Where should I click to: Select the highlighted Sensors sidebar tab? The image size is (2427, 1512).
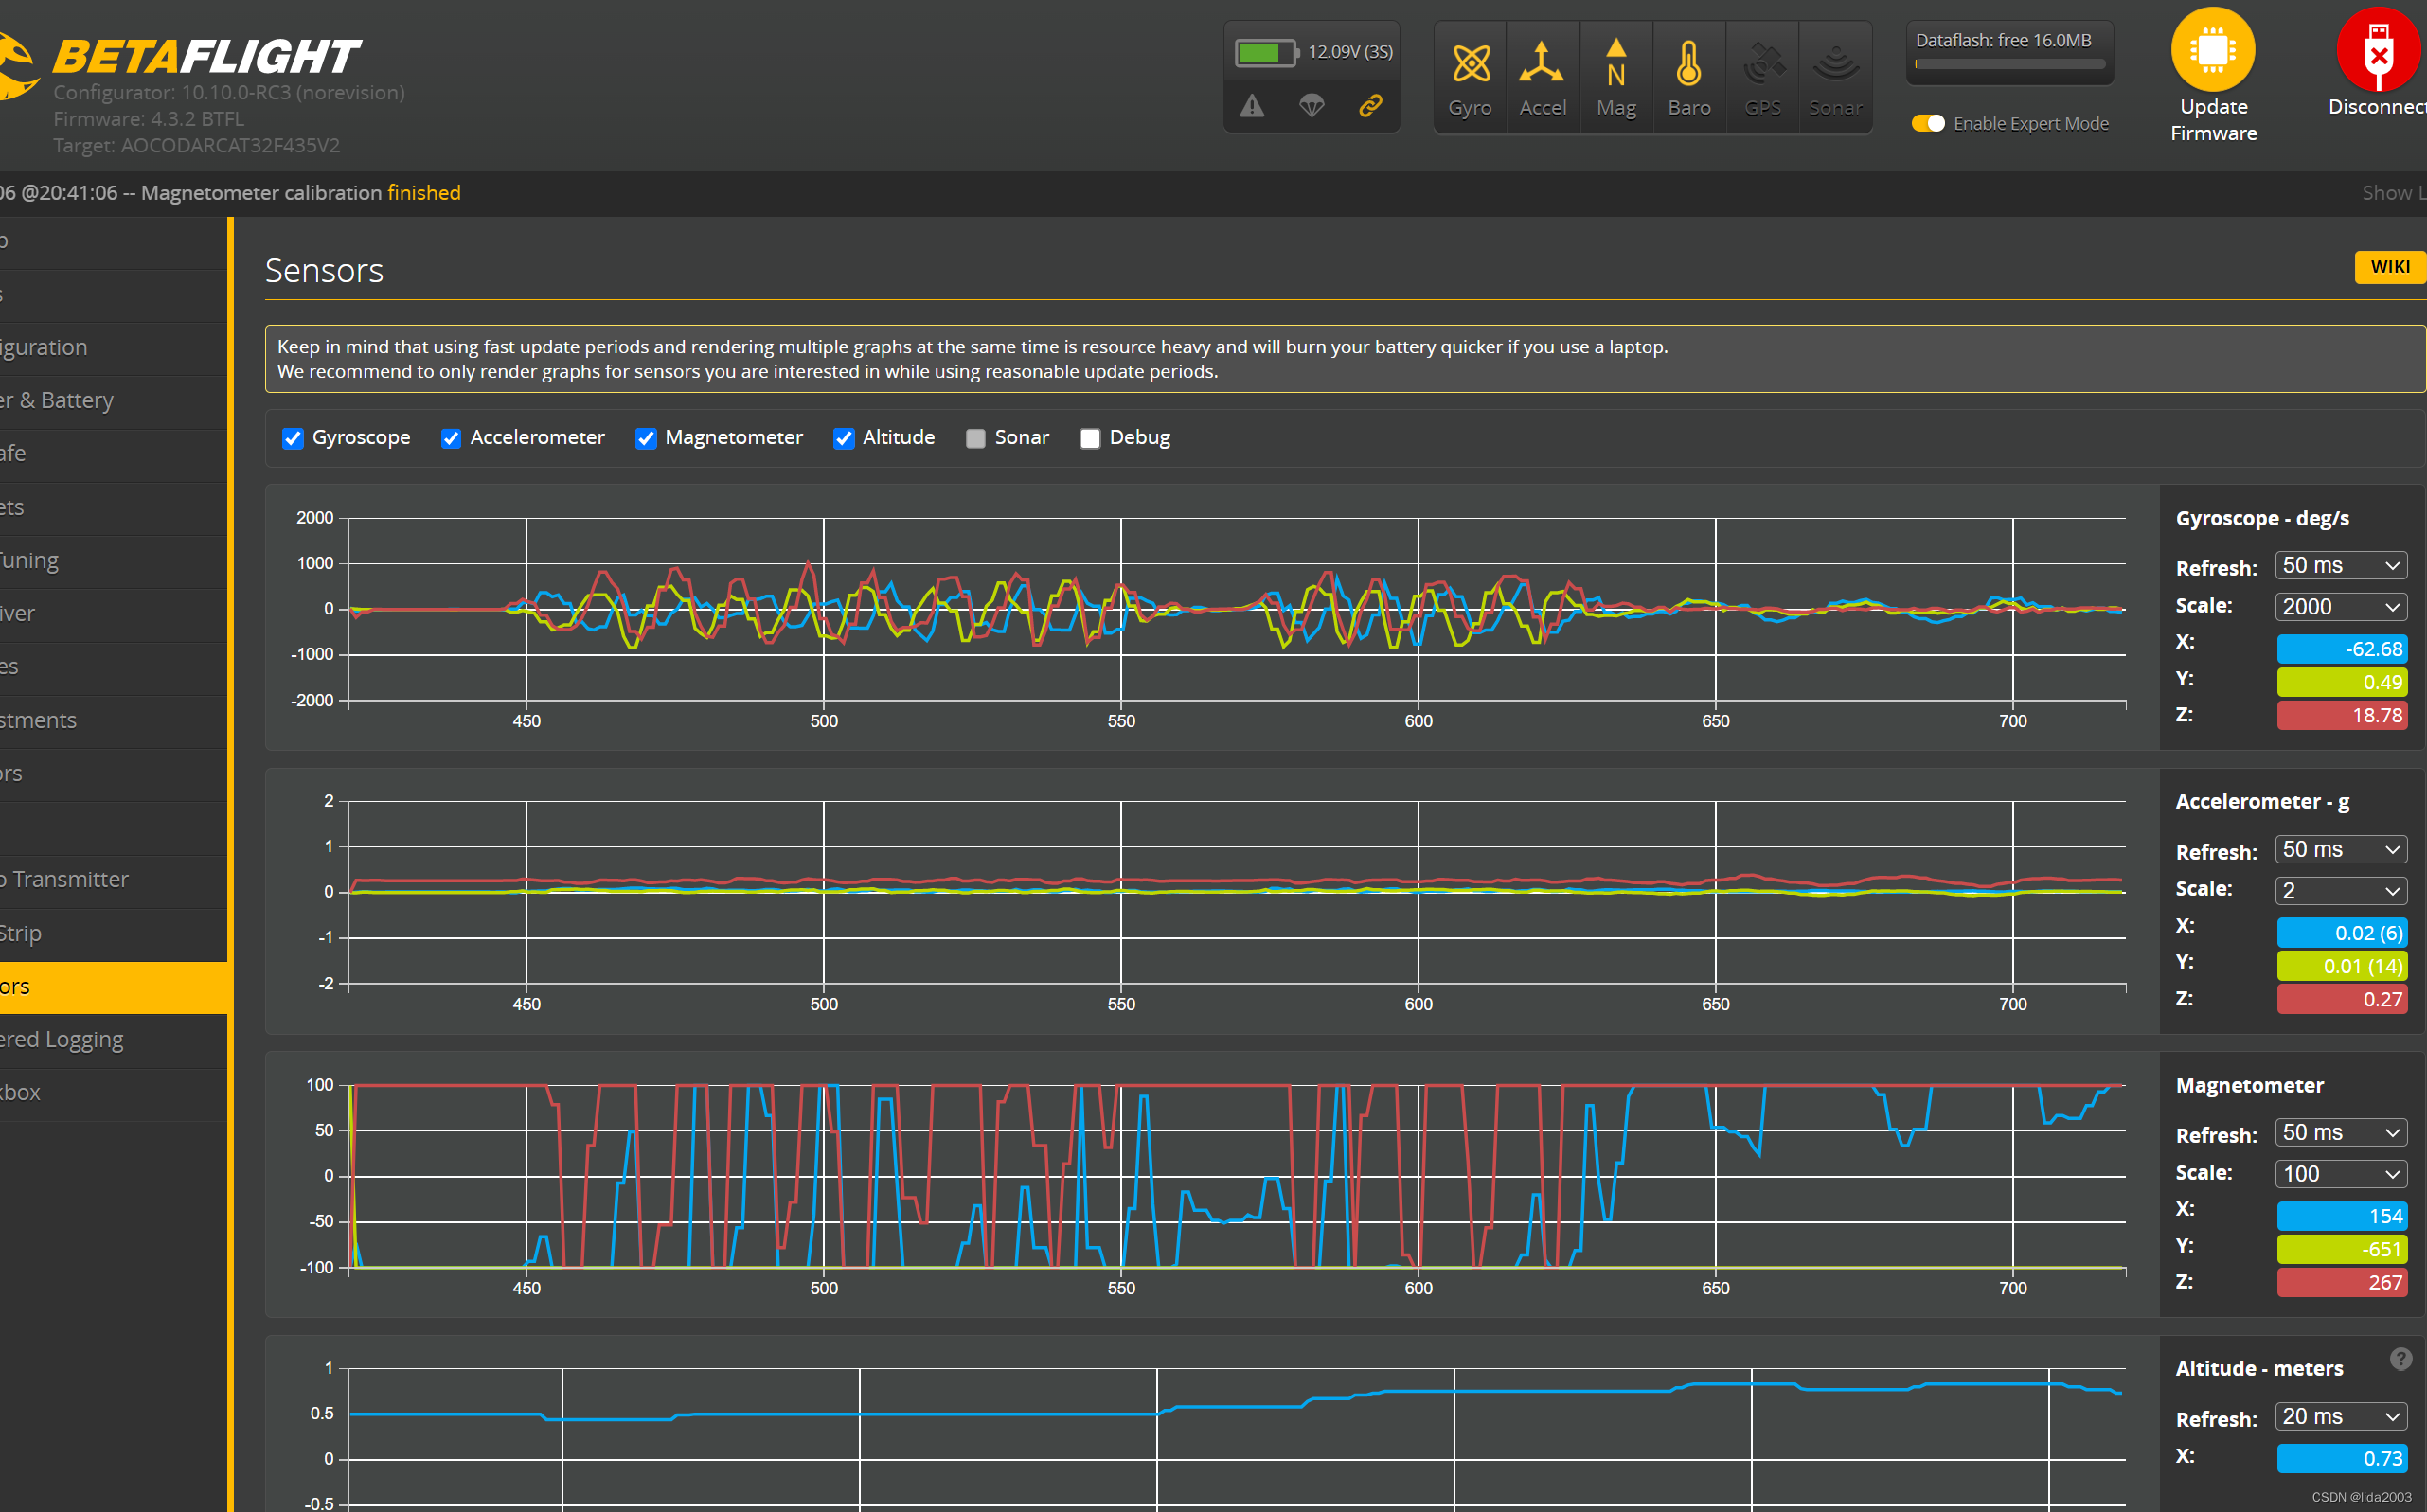[x=113, y=987]
